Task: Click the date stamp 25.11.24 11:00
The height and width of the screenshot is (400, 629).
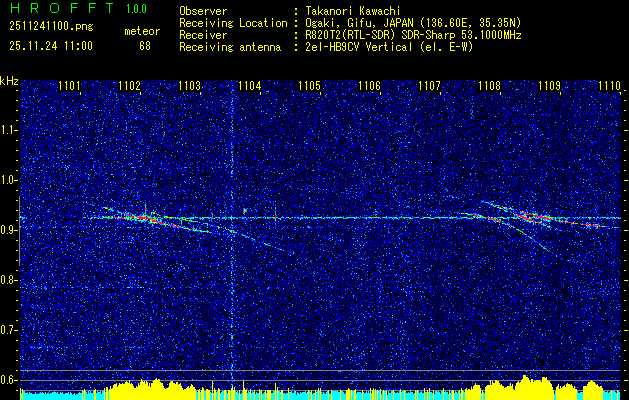Action: tap(51, 46)
